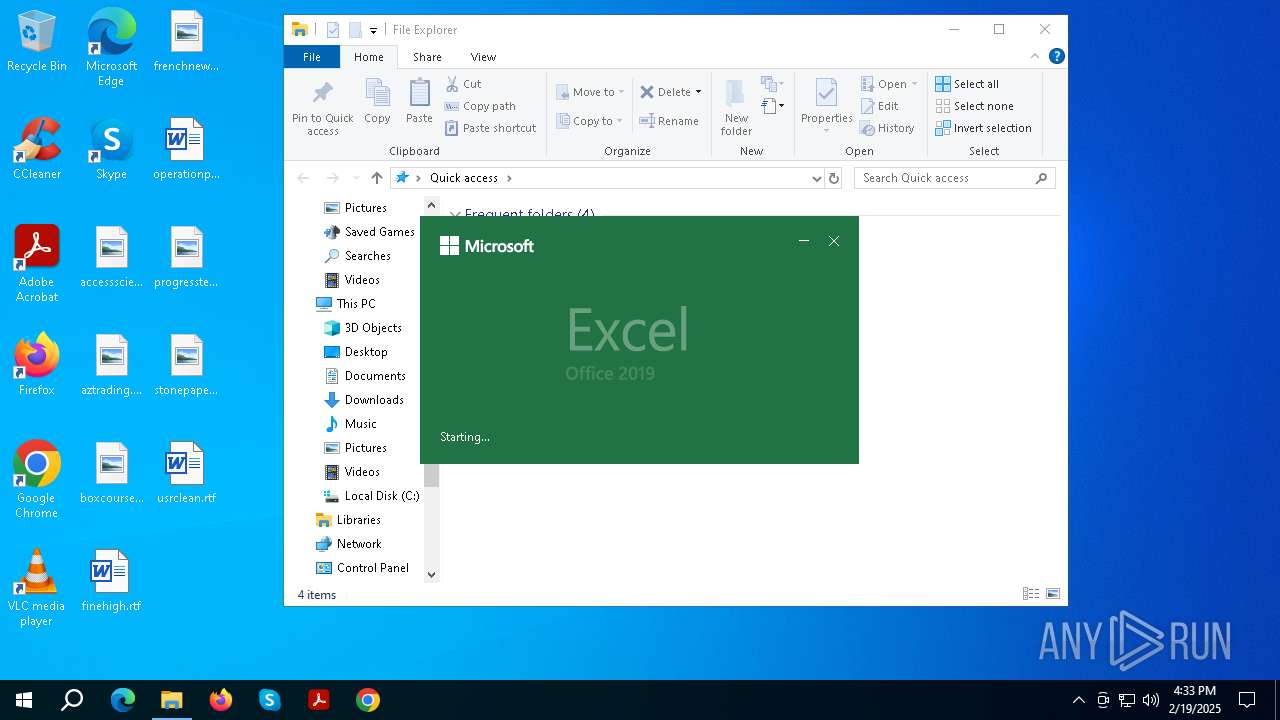
Task: Click the Cut scissors option
Action: 463,84
